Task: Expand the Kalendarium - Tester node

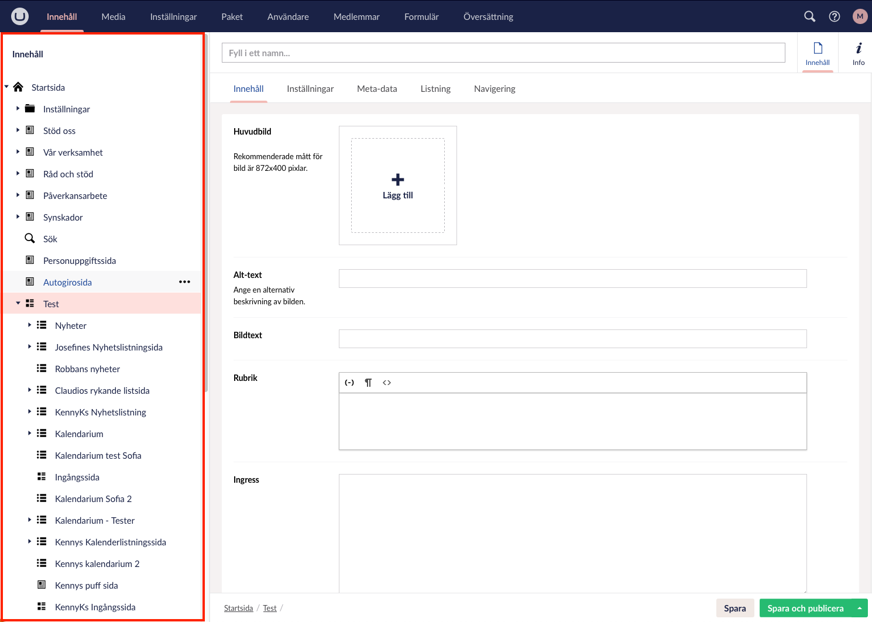Action: [x=29, y=520]
